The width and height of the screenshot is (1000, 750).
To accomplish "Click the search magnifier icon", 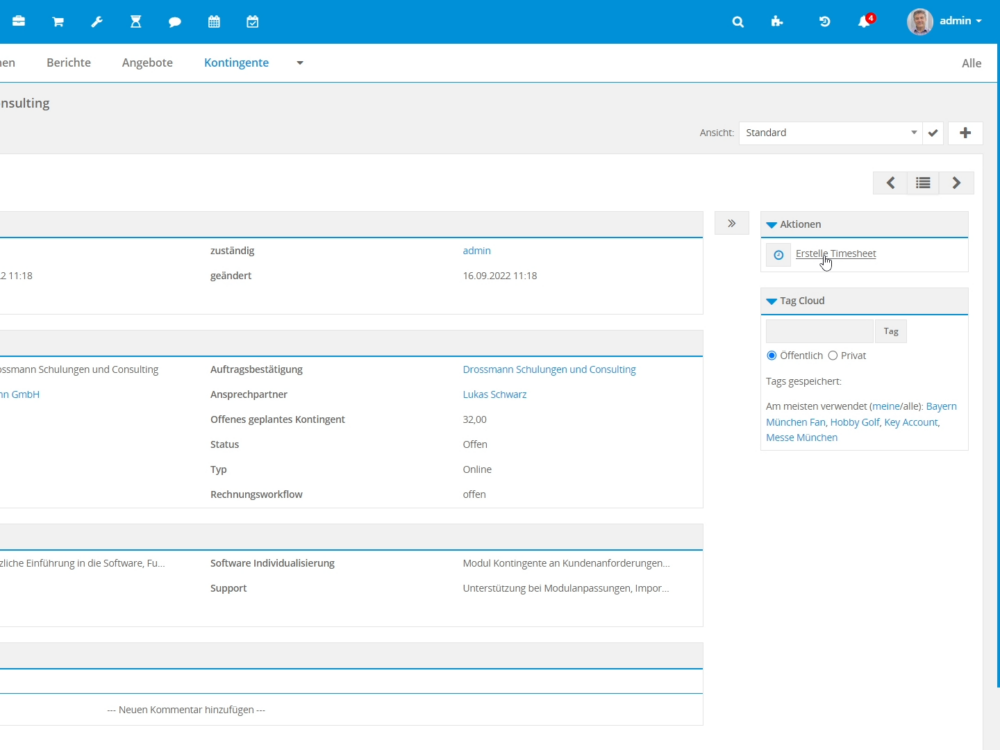I will tap(738, 22).
